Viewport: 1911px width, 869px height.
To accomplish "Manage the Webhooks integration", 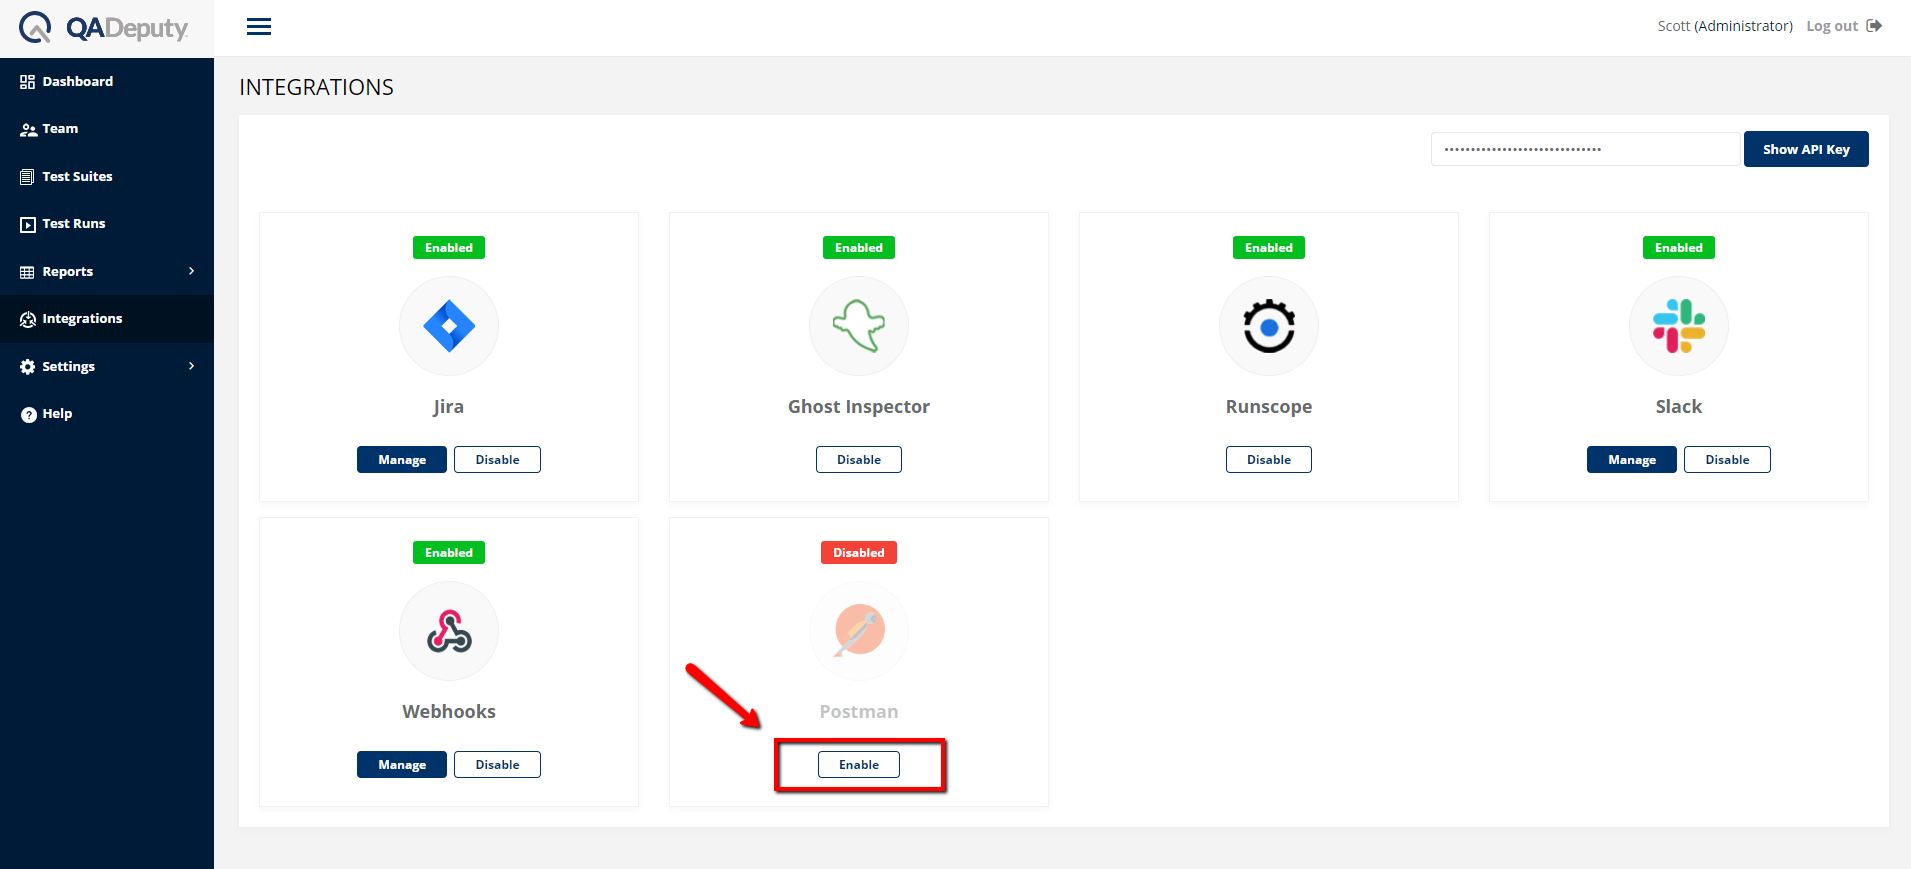I will click(x=402, y=765).
